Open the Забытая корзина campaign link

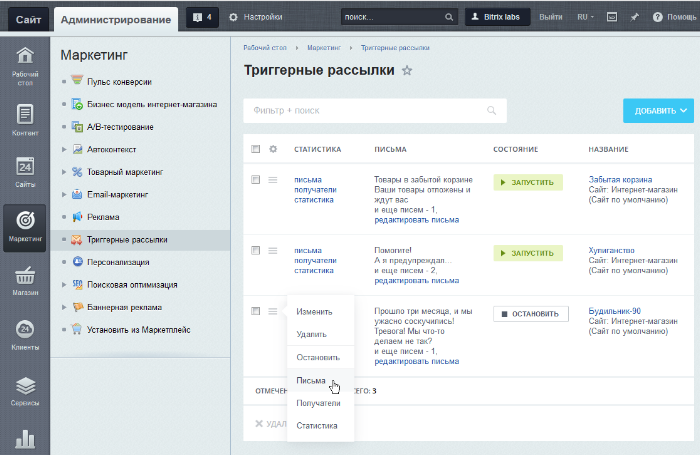tap(620, 179)
